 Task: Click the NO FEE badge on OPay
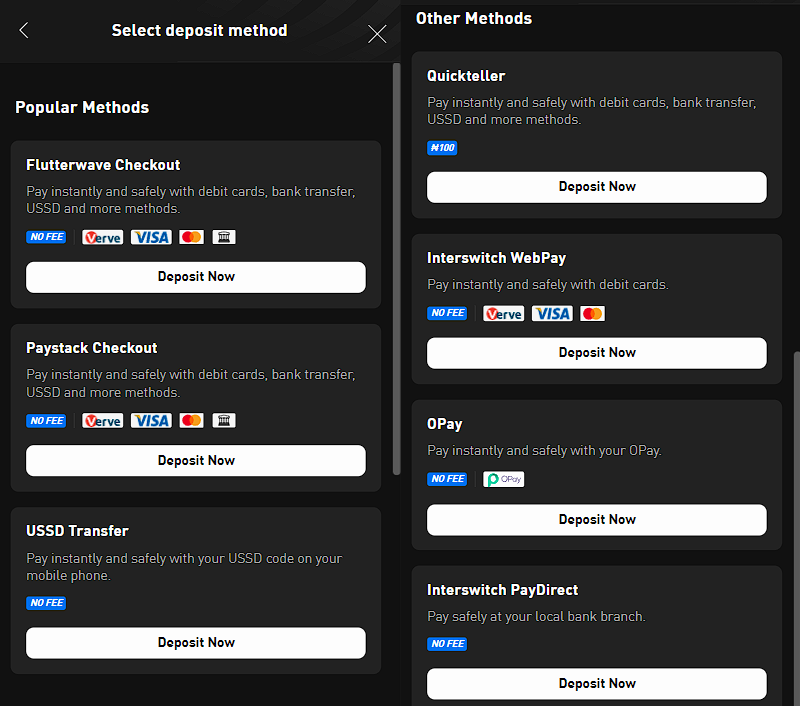447,479
